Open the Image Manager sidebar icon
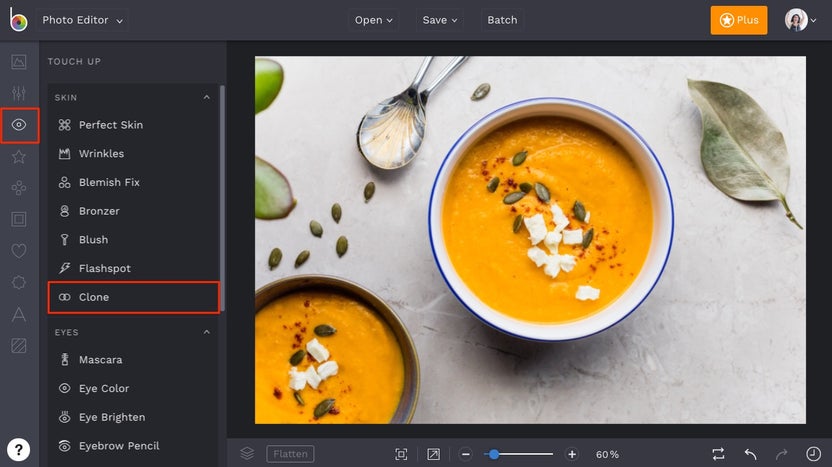Image resolution: width=832 pixels, height=467 pixels. (x=19, y=62)
